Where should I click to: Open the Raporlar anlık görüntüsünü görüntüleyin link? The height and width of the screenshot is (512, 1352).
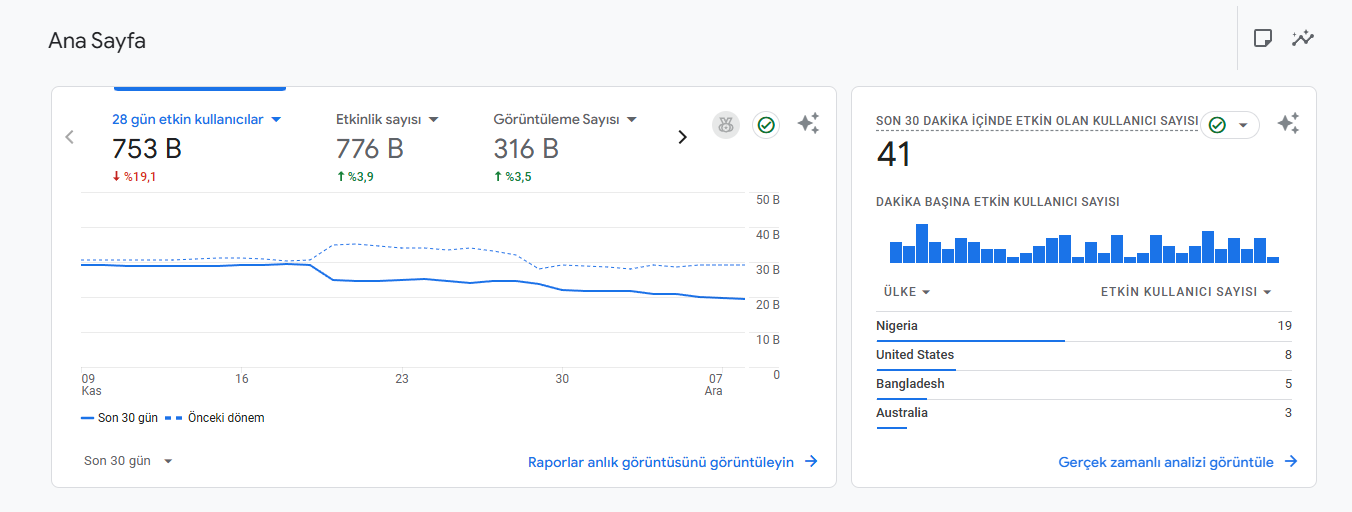673,462
